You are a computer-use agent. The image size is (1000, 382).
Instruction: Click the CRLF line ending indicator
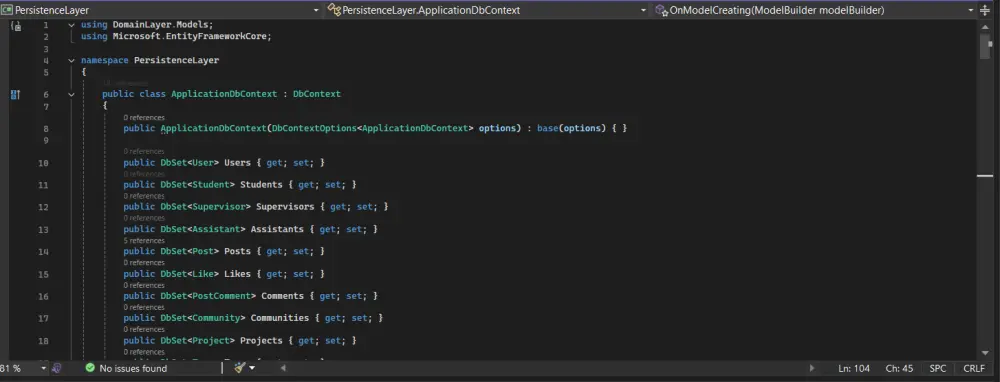[x=974, y=369]
